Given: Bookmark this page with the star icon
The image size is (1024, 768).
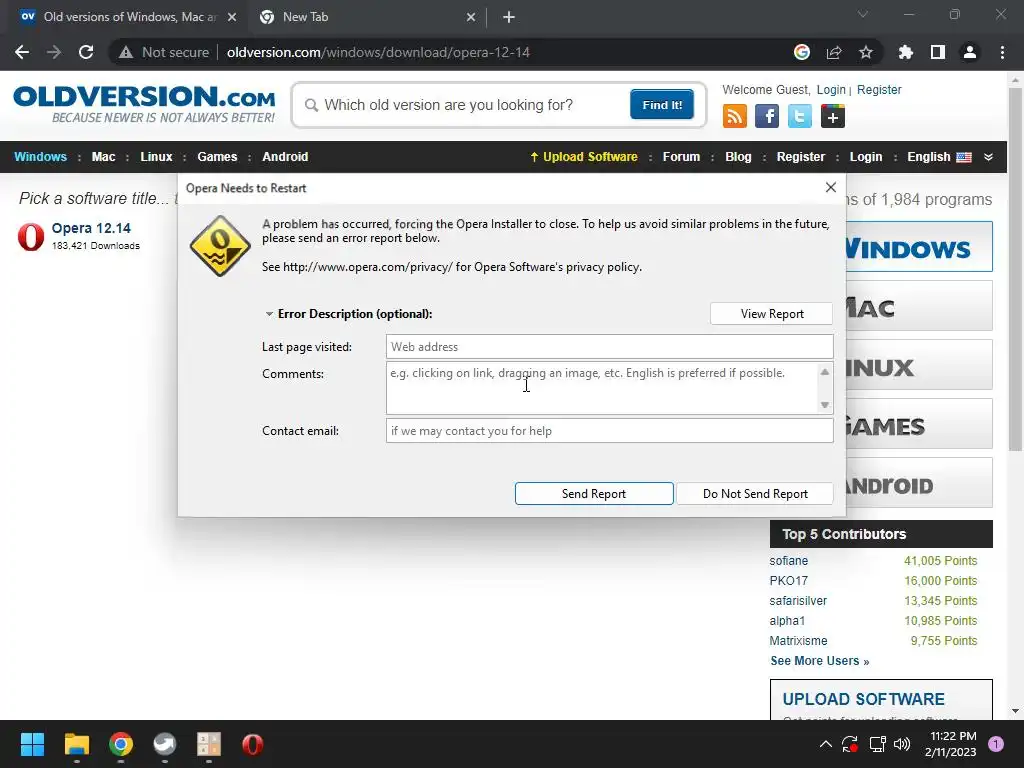Looking at the screenshot, I should pos(865,52).
